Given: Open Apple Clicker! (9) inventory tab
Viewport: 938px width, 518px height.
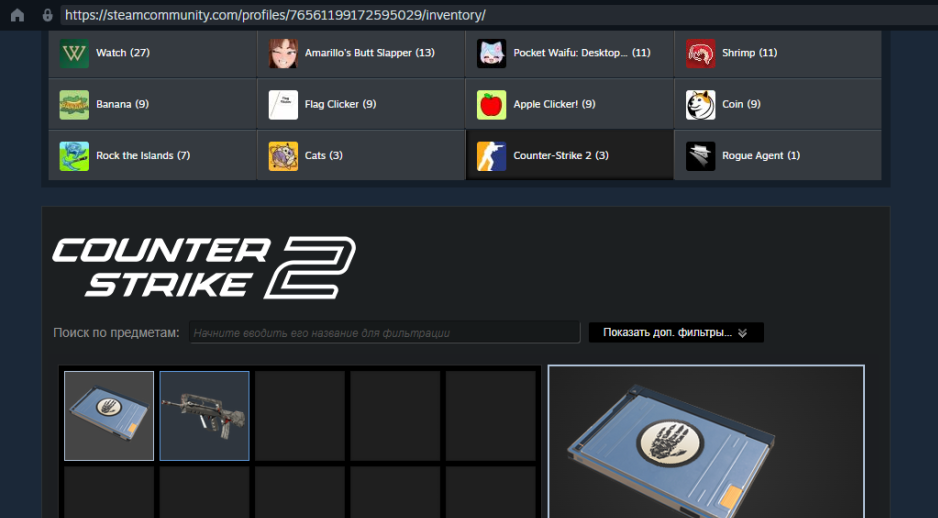Looking at the screenshot, I should click(570, 104).
